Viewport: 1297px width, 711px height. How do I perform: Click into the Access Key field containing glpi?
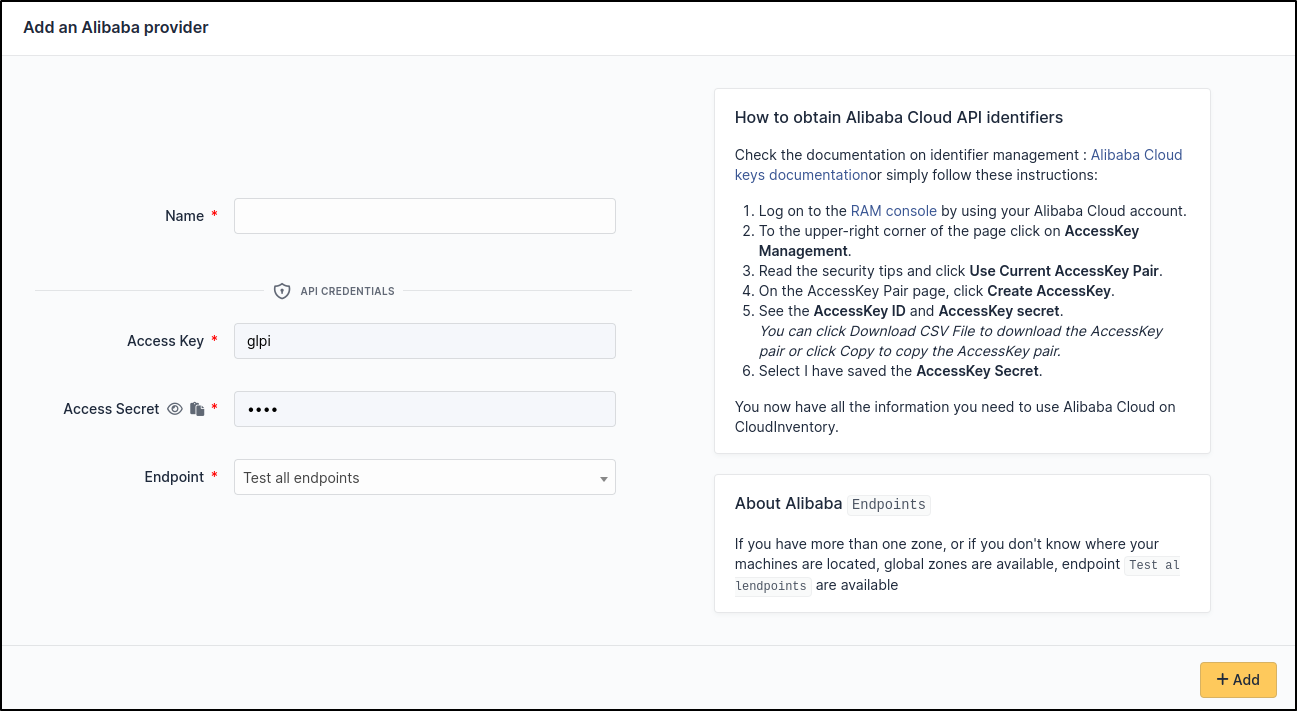[424, 341]
